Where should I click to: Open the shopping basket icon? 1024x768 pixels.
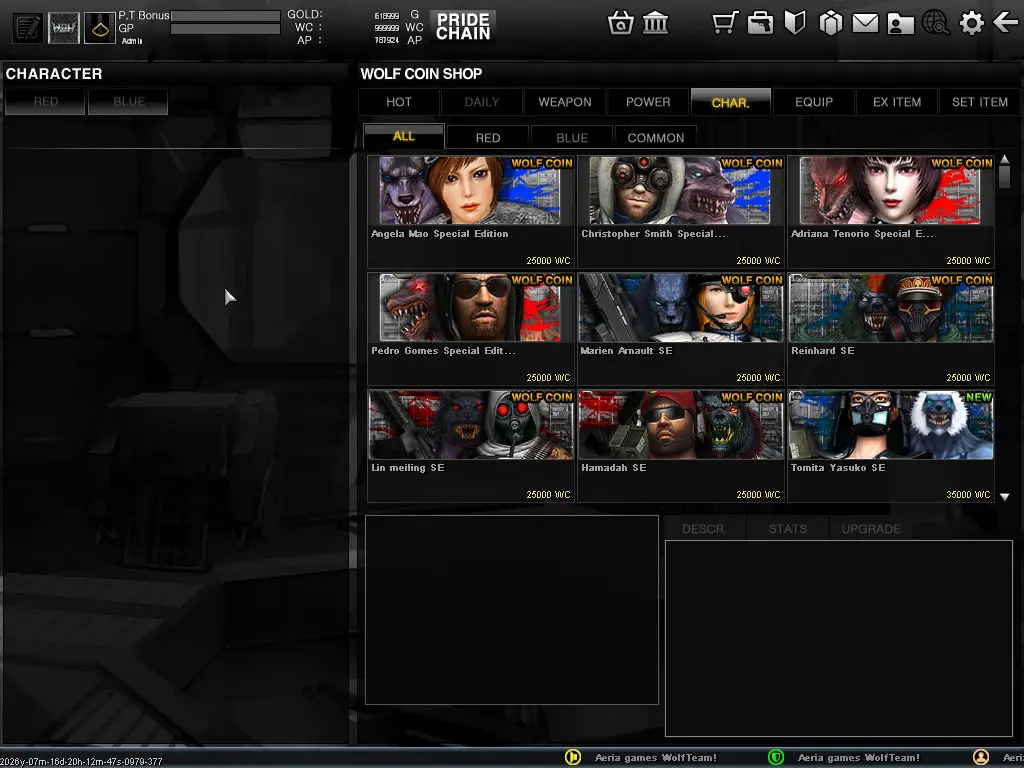(x=620, y=24)
